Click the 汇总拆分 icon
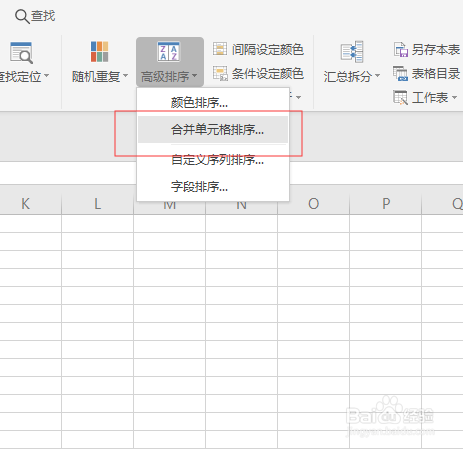Image resolution: width=463 pixels, height=449 pixels. click(x=352, y=52)
